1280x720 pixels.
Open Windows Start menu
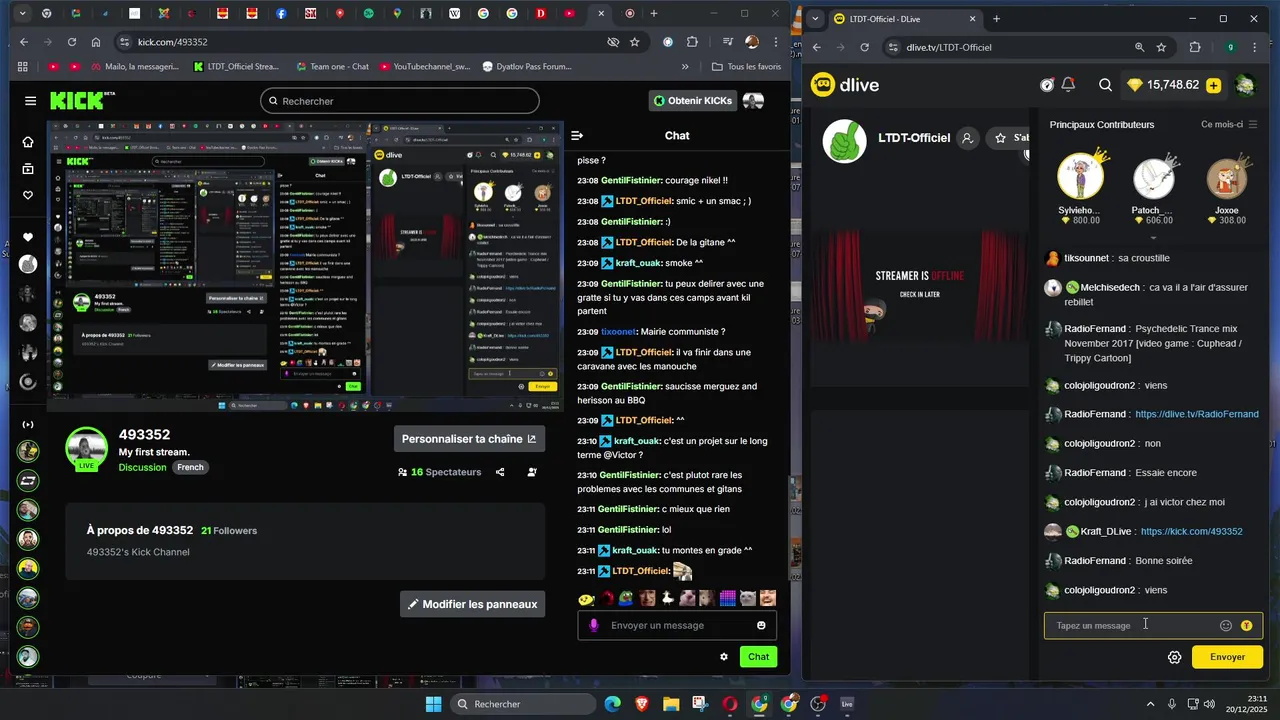433,704
